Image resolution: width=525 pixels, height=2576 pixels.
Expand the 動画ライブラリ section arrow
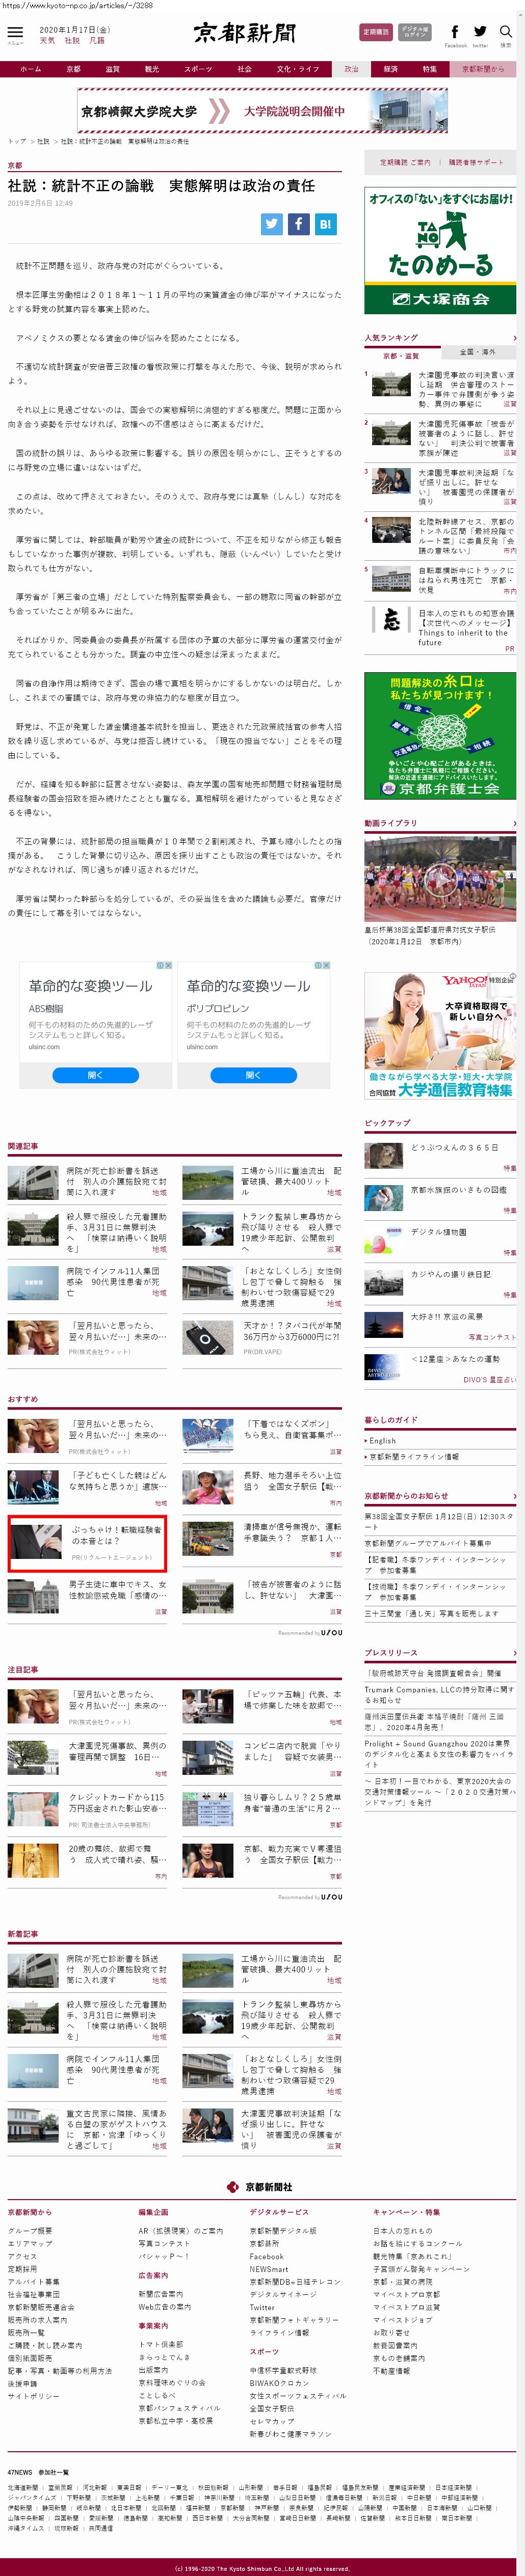514,823
